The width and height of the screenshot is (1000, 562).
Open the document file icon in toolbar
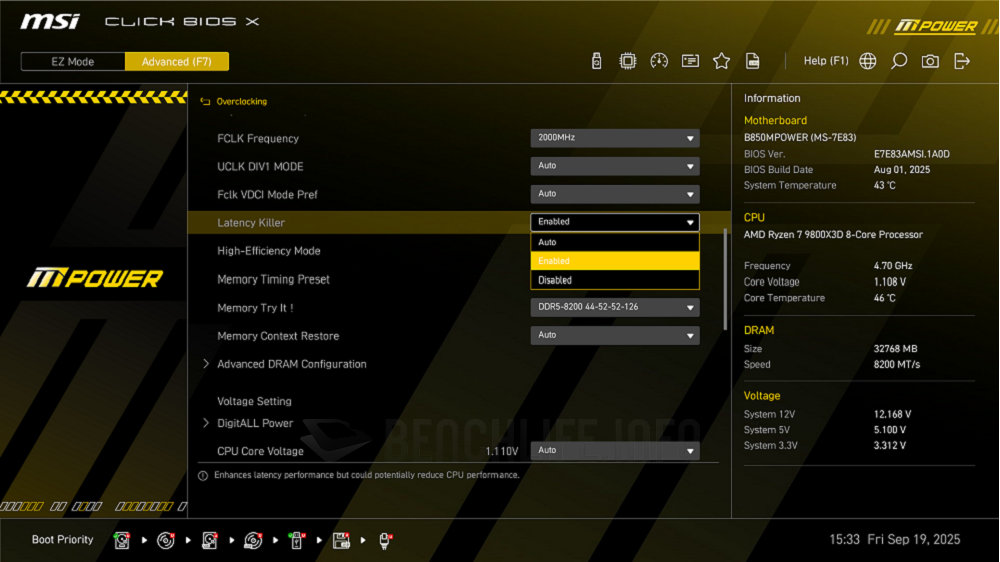click(753, 61)
